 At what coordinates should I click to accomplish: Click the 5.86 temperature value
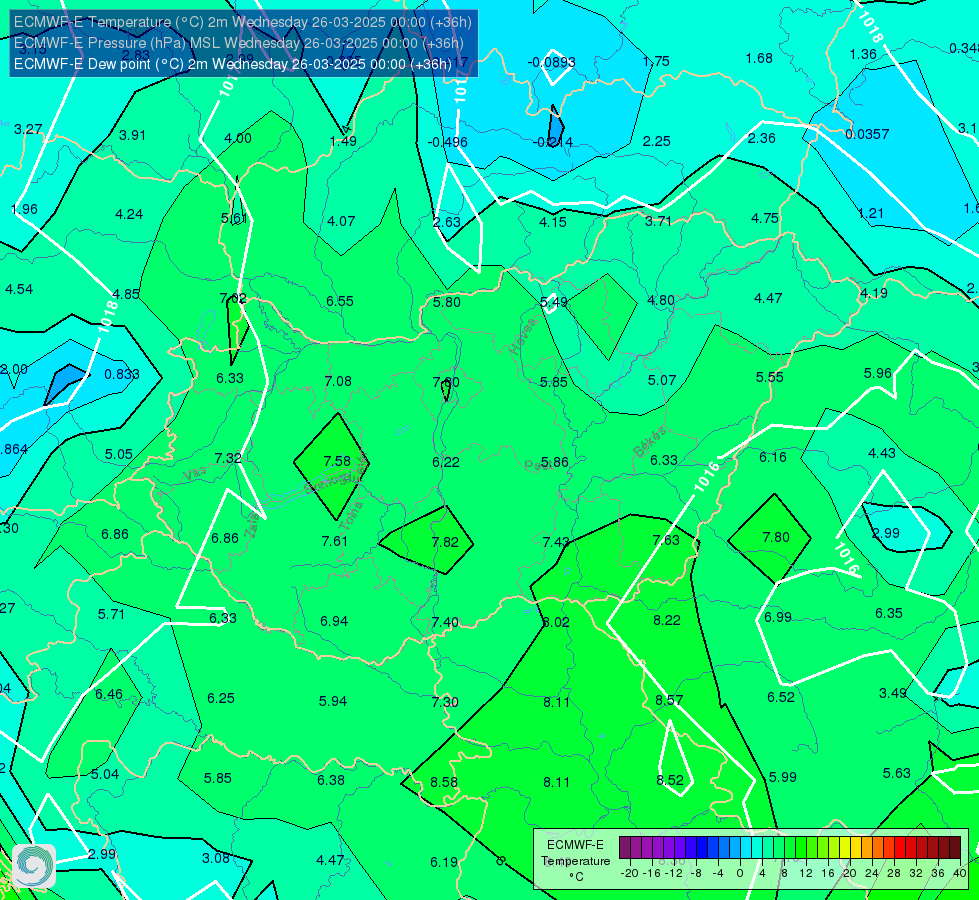tap(554, 462)
